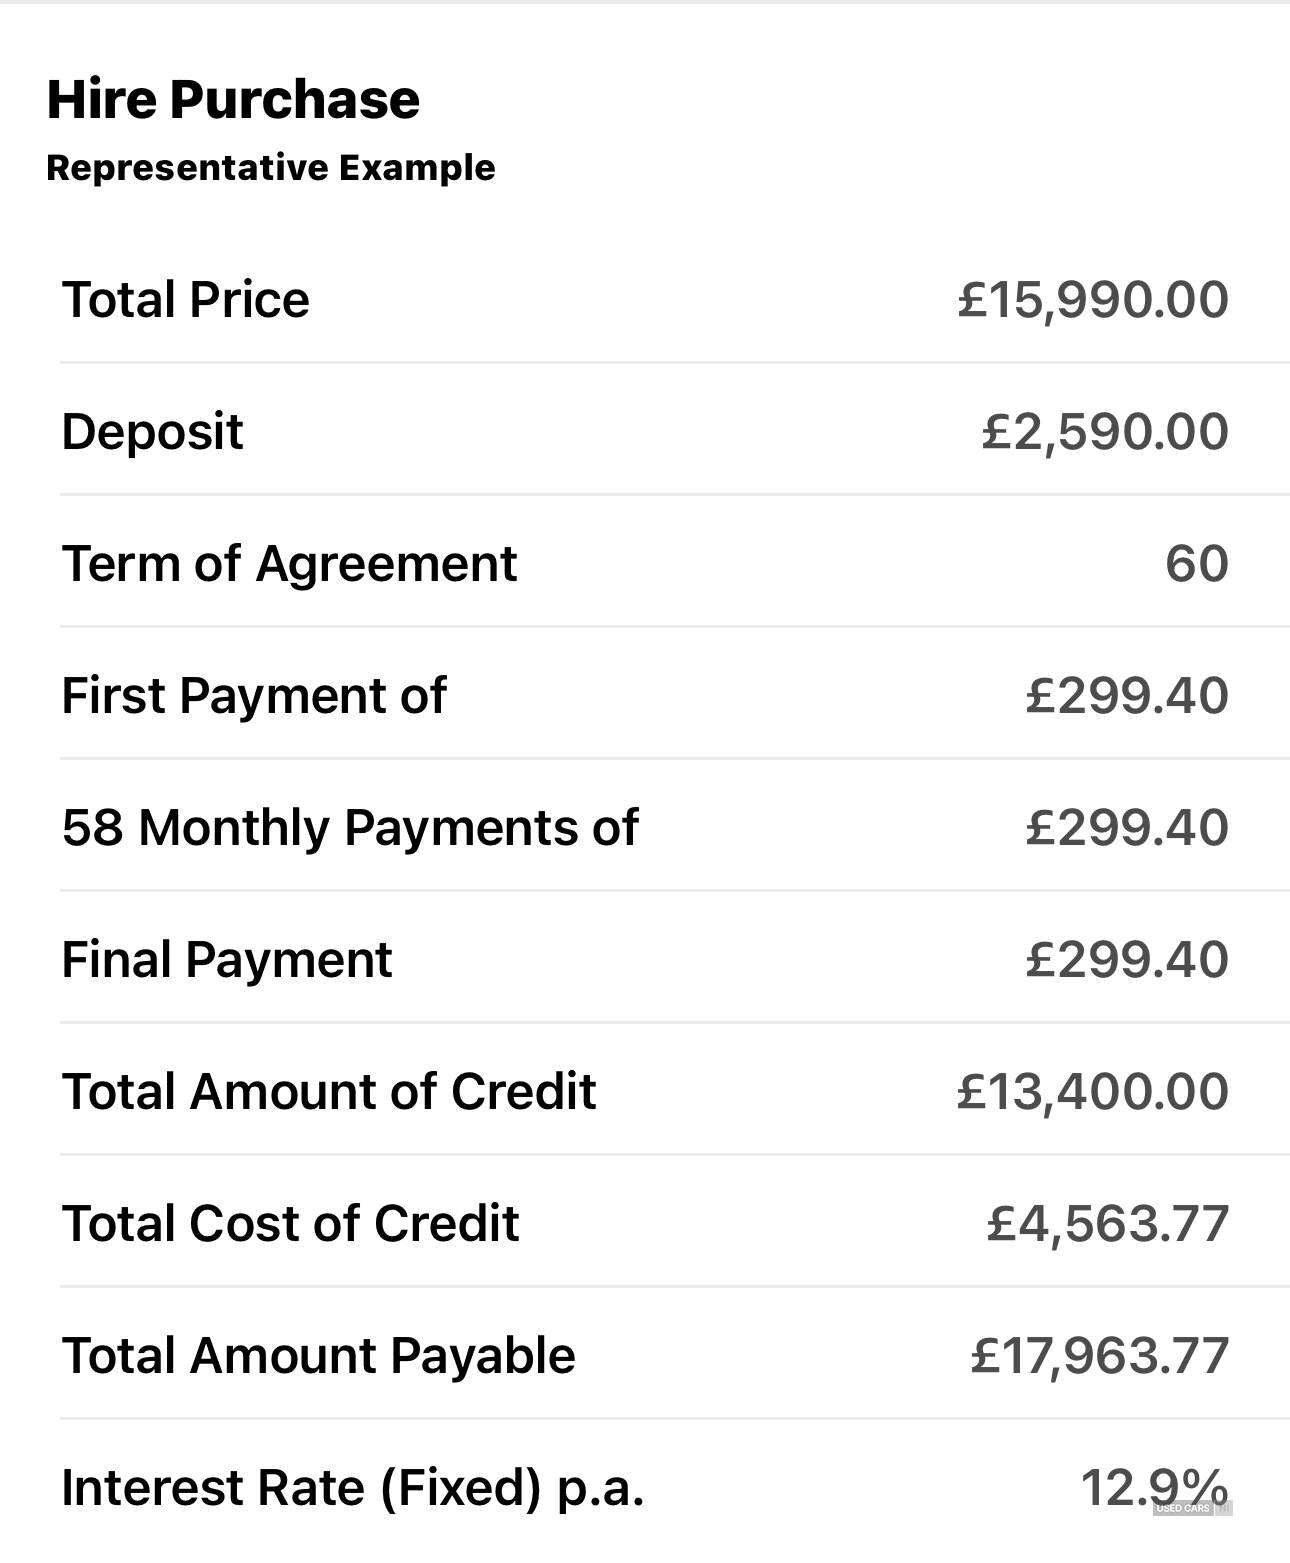Click the Total Amount Payable label
1290x1563 pixels.
tap(318, 1356)
